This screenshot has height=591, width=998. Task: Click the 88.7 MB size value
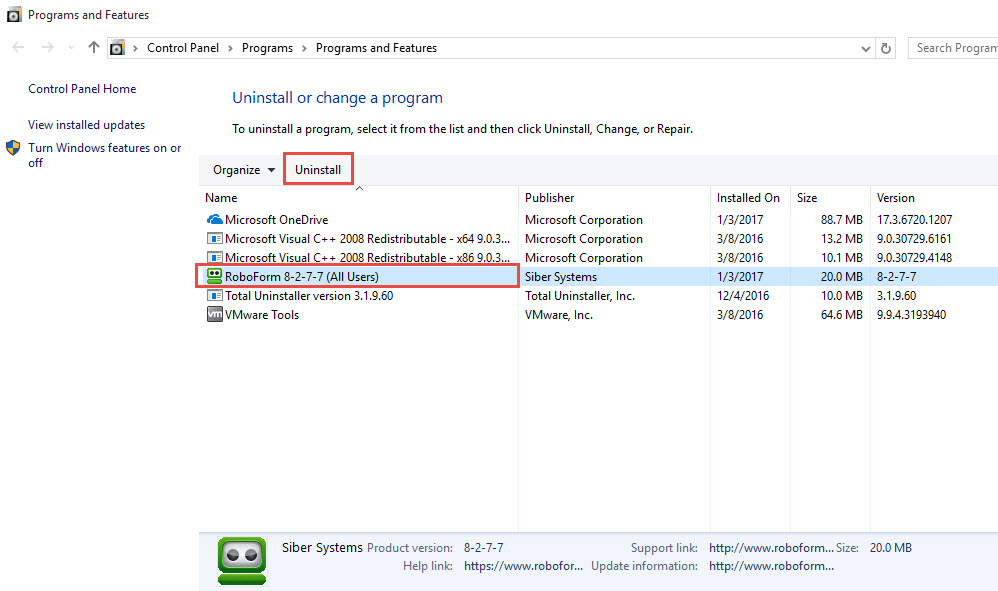click(x=841, y=219)
